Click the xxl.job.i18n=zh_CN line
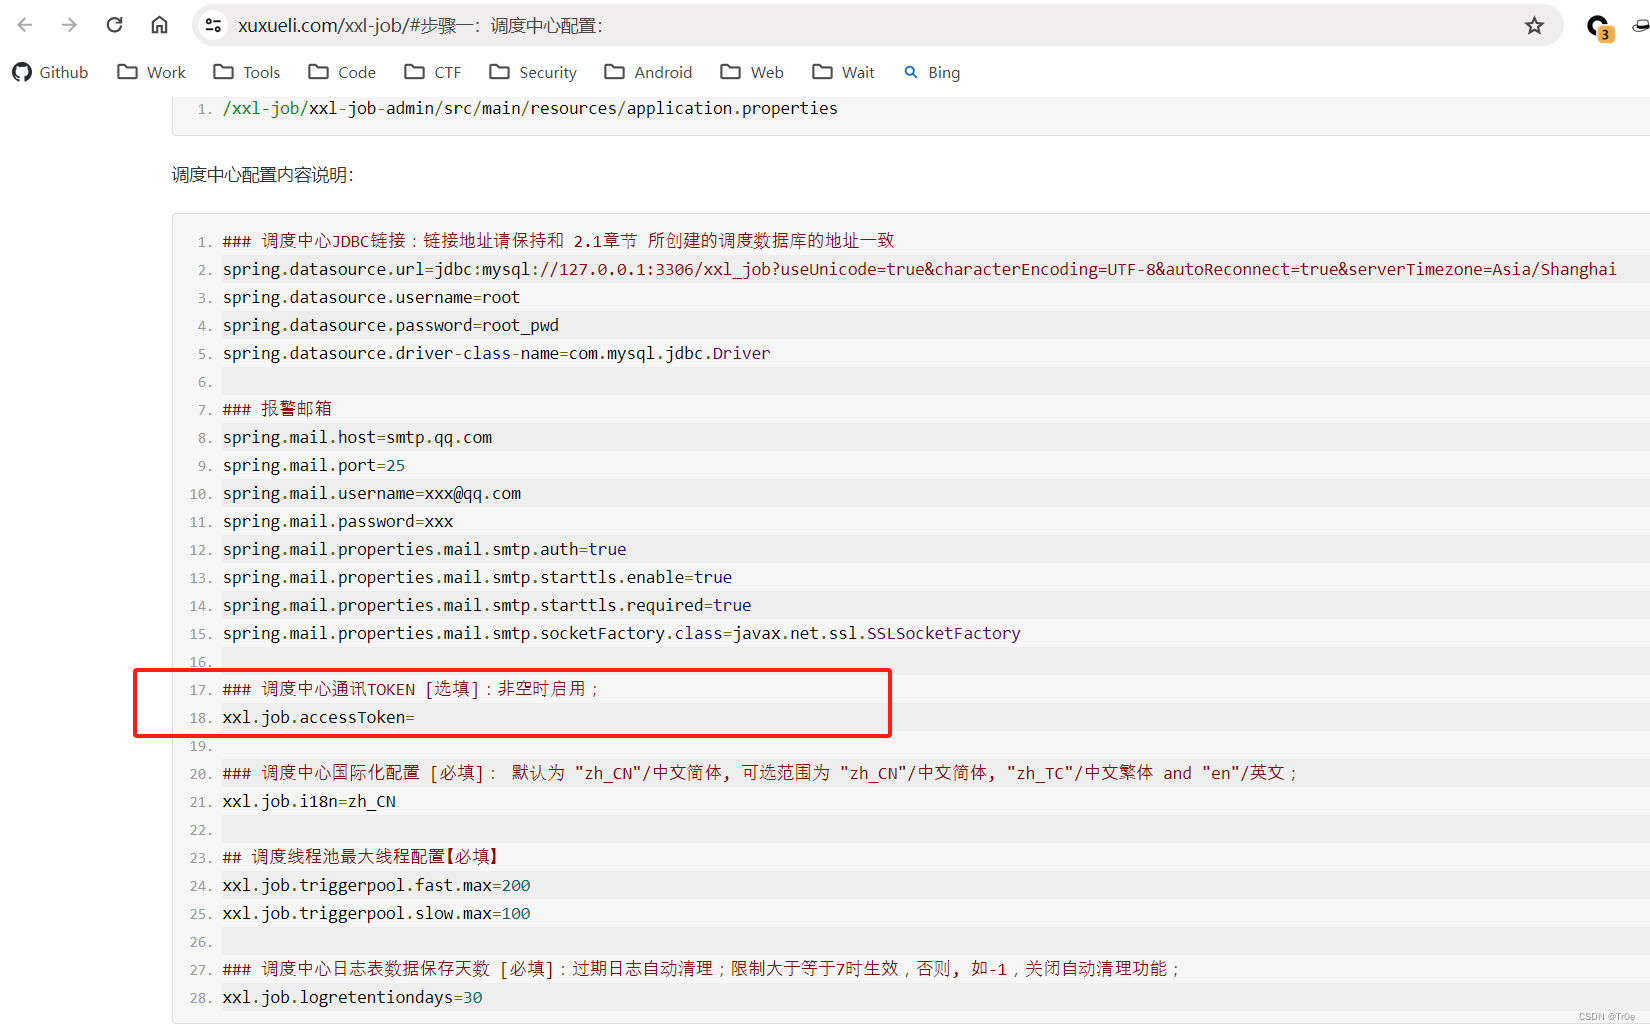Screen dimensions: 1650x1030 [x=309, y=801]
